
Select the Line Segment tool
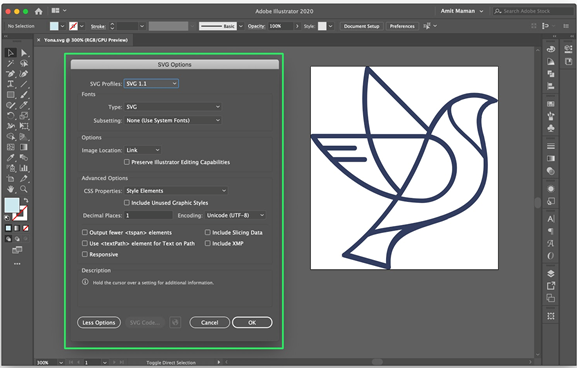(x=24, y=84)
